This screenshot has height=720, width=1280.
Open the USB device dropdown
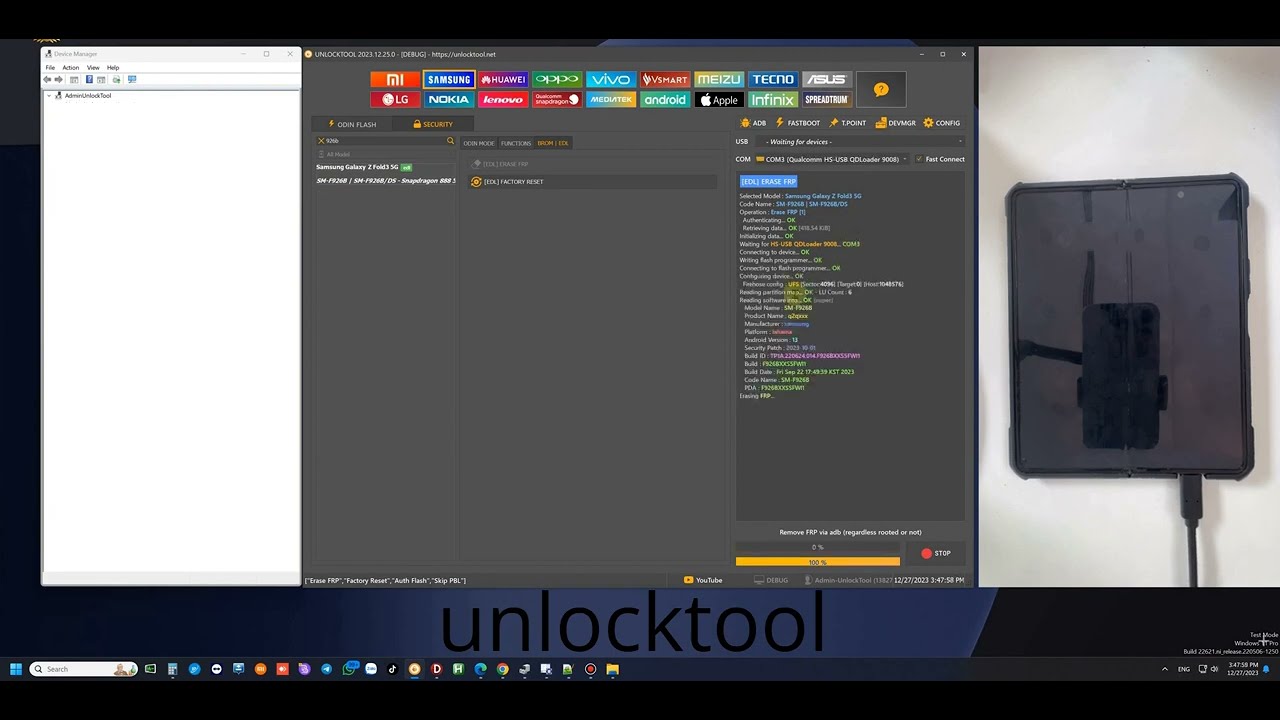click(x=860, y=142)
